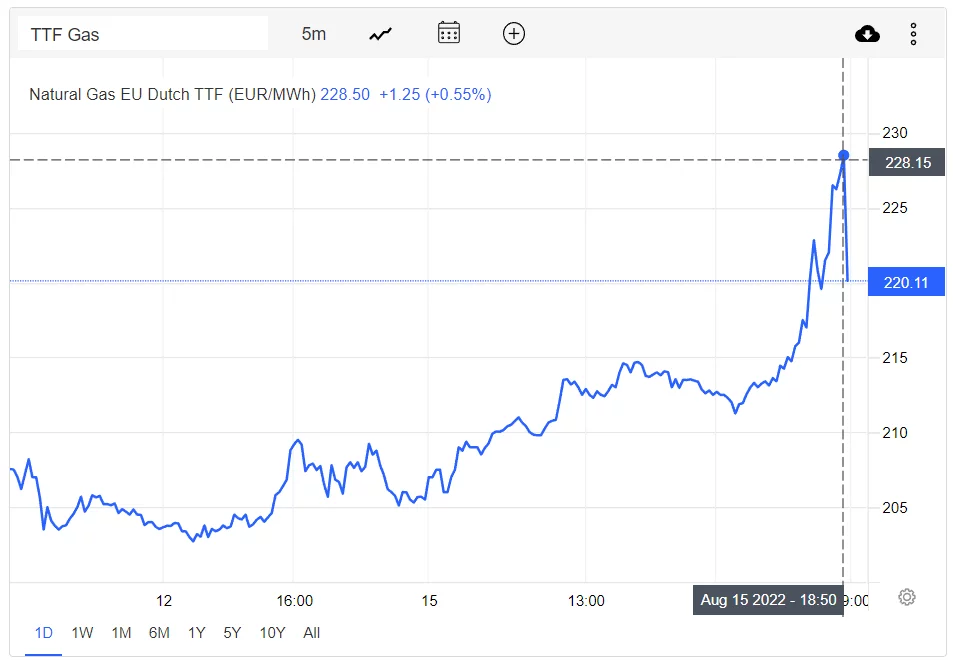This screenshot has height=661, width=953.
Task: Open the three-dot more options menu
Action: [x=913, y=34]
